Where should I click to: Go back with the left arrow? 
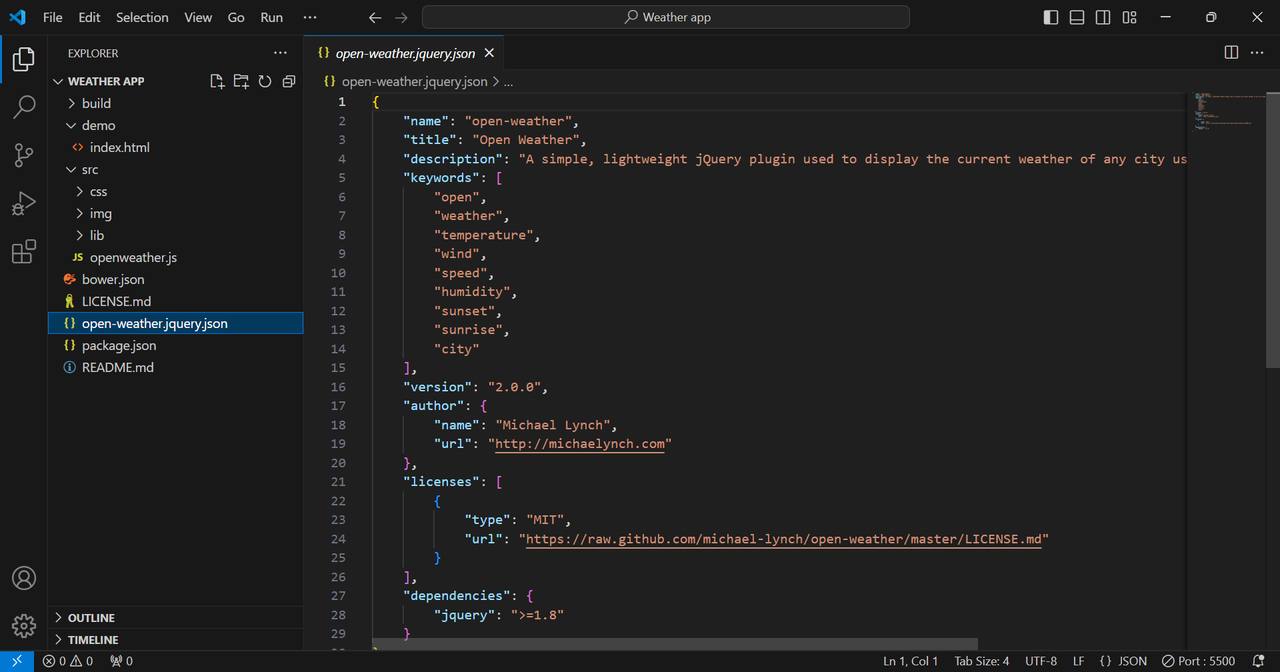(x=375, y=17)
